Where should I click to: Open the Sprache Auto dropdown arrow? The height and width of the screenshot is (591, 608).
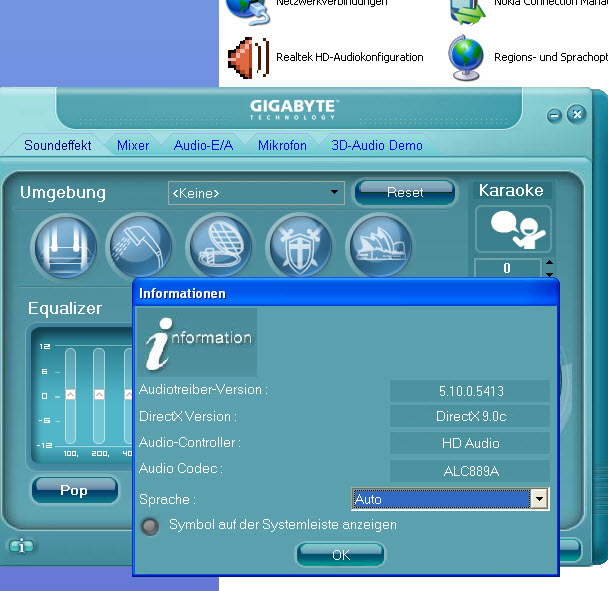pyautogui.click(x=539, y=499)
